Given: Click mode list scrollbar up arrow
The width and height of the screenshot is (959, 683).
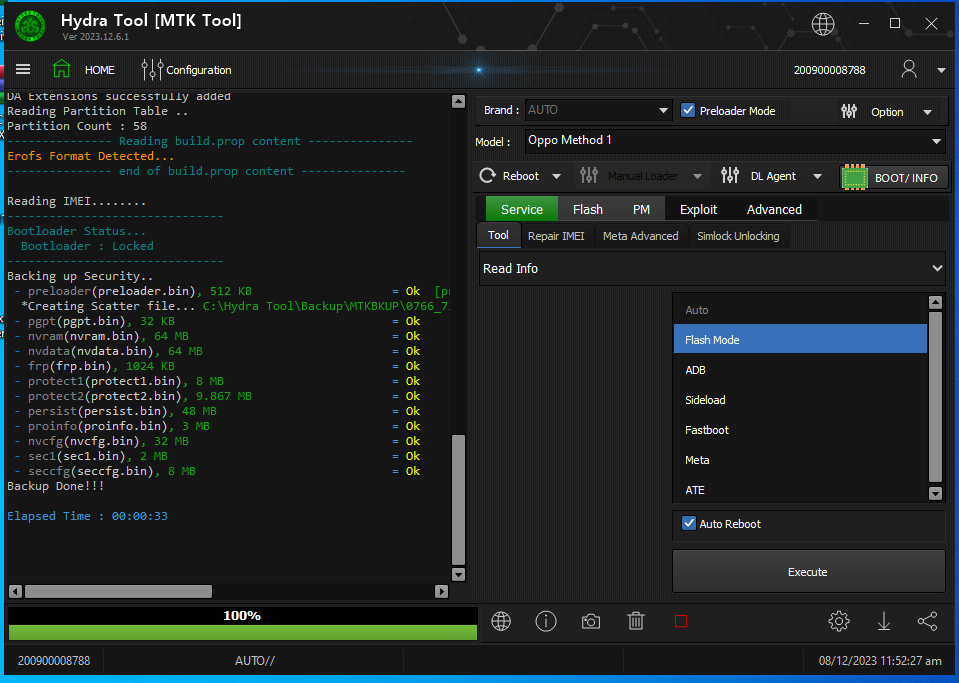Looking at the screenshot, I should tap(935, 302).
